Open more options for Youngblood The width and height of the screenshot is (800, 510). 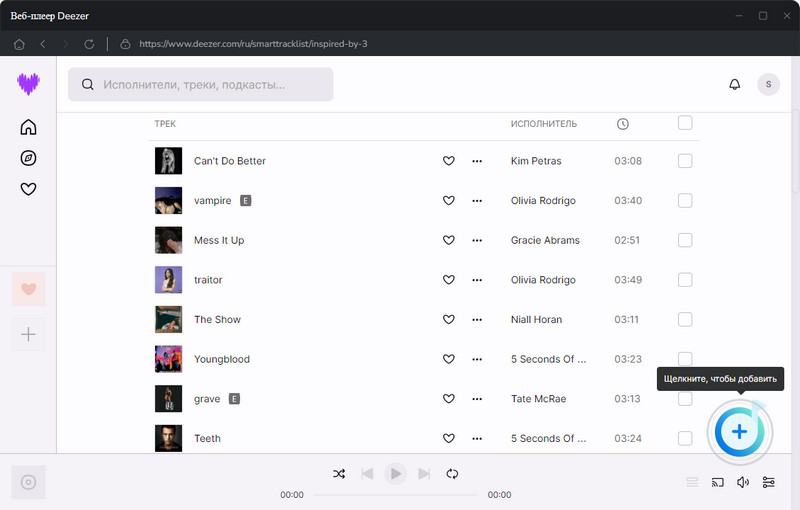tap(477, 360)
